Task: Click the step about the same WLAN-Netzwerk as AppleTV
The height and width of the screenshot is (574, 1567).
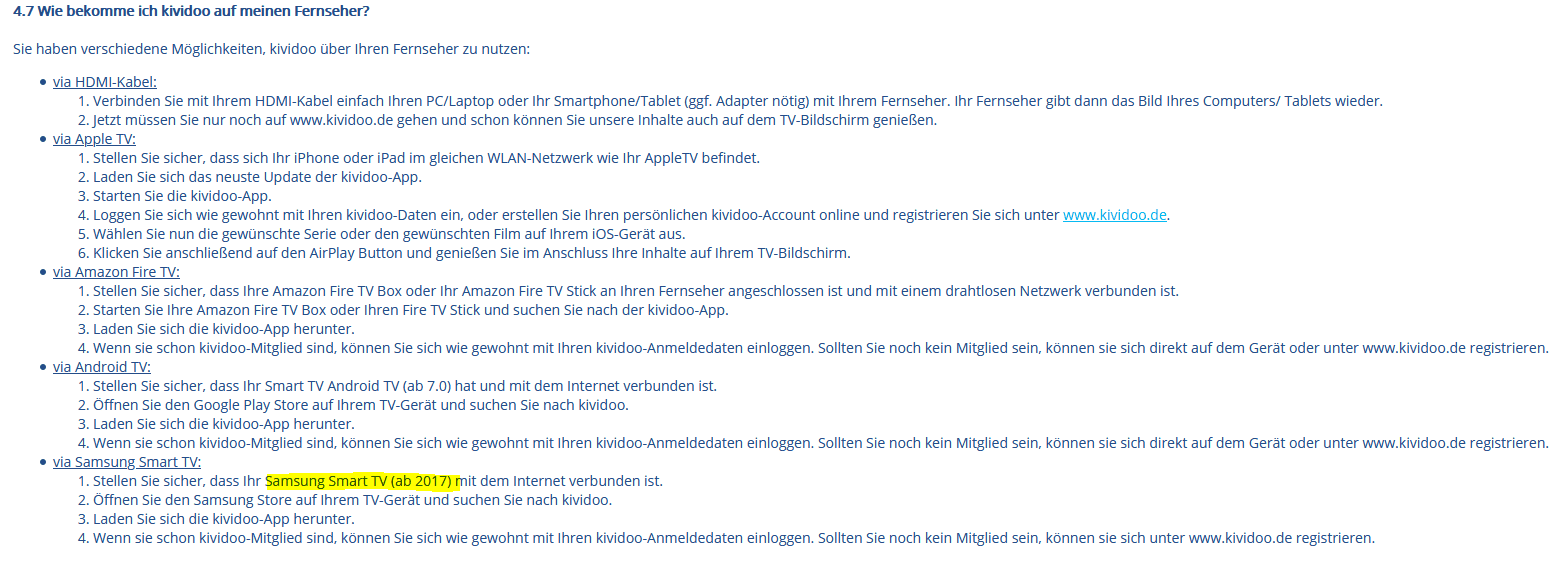Action: [420, 158]
